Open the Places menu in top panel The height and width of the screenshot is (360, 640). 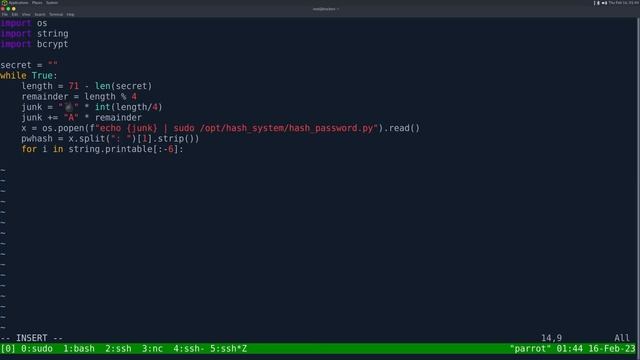tap(37, 3)
